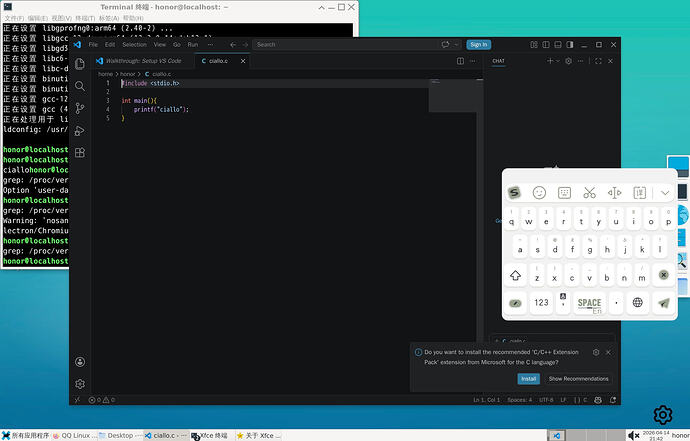
Task: Open the notifications bell in the status bar
Action: [613, 400]
